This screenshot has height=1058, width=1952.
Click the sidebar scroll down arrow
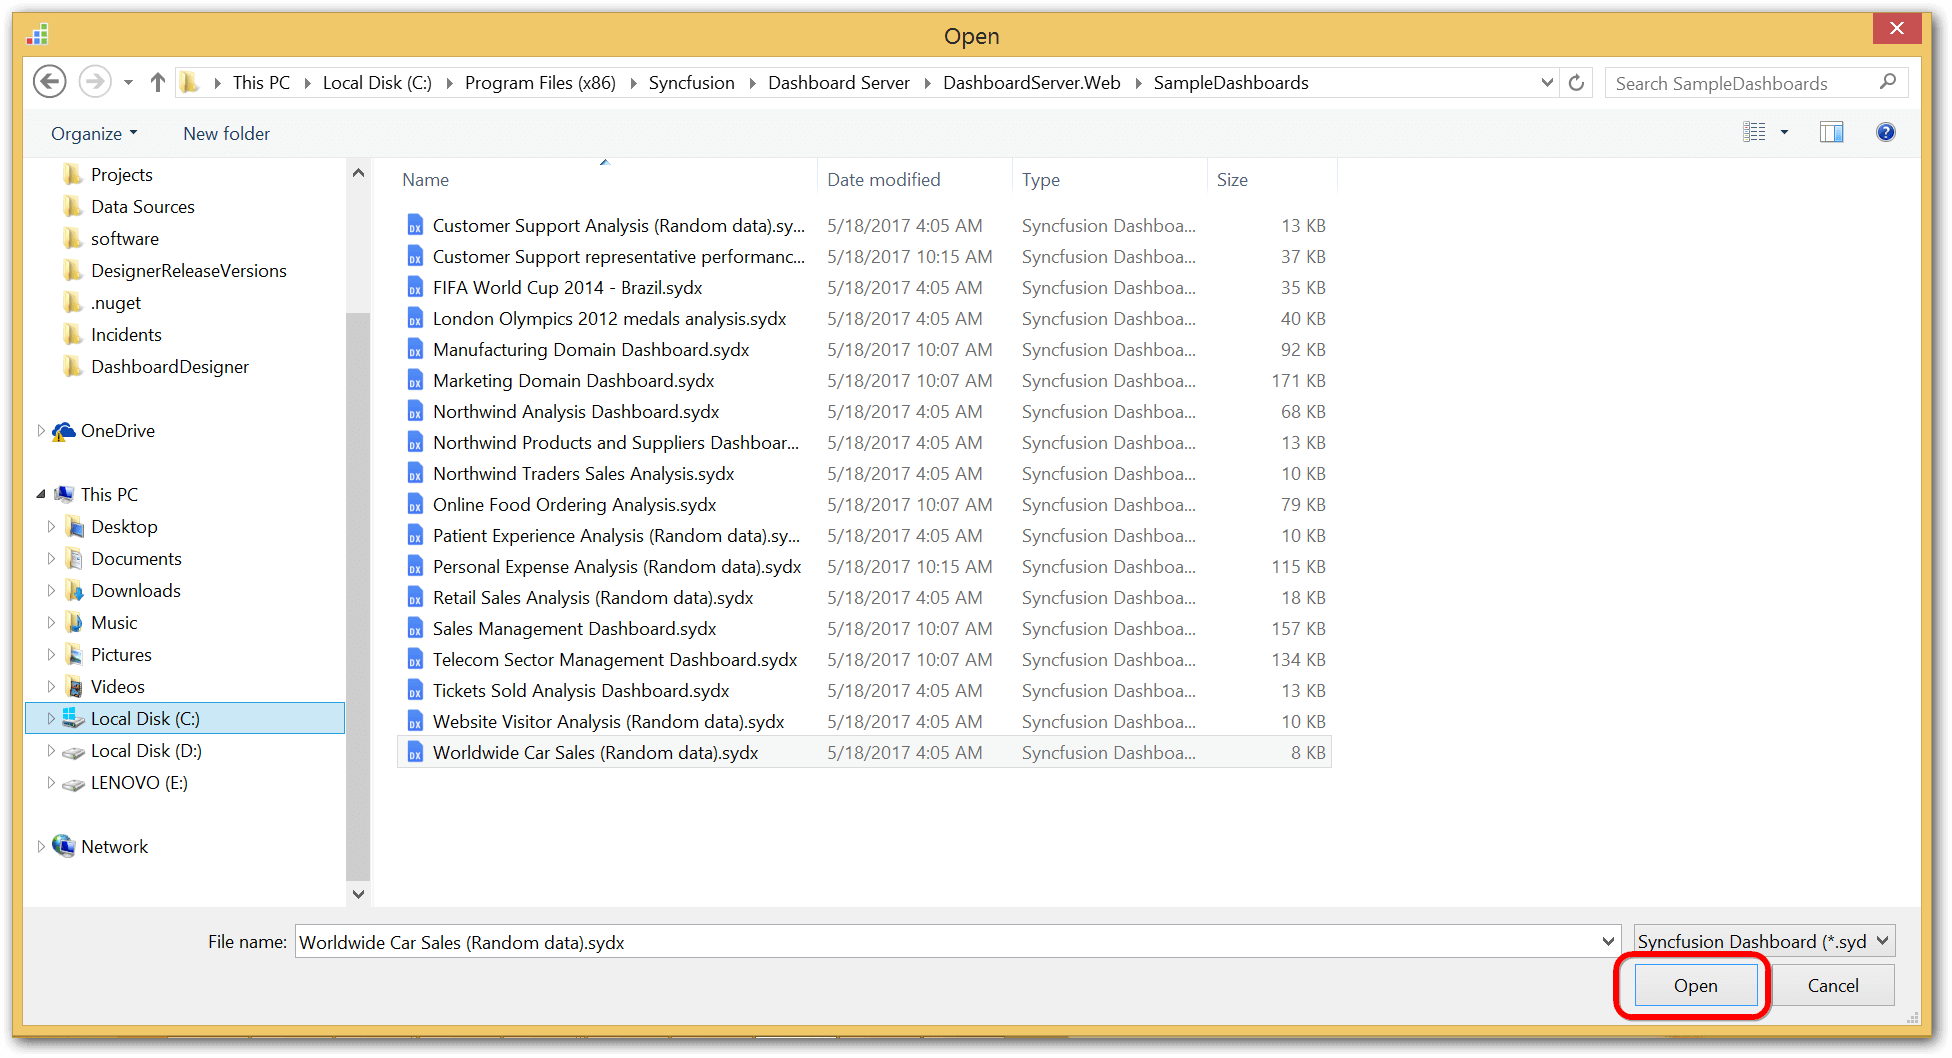coord(358,894)
